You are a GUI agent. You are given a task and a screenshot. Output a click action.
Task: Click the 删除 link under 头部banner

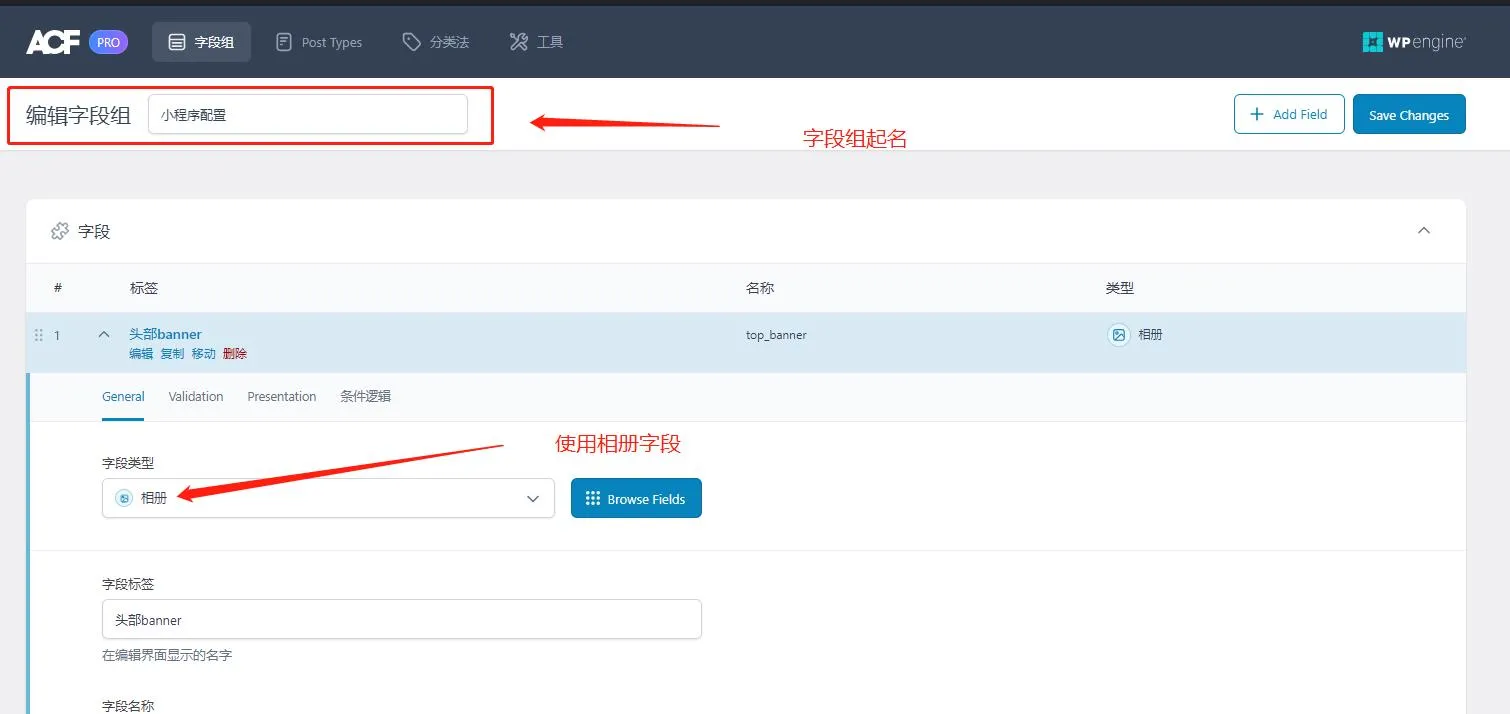tap(235, 354)
